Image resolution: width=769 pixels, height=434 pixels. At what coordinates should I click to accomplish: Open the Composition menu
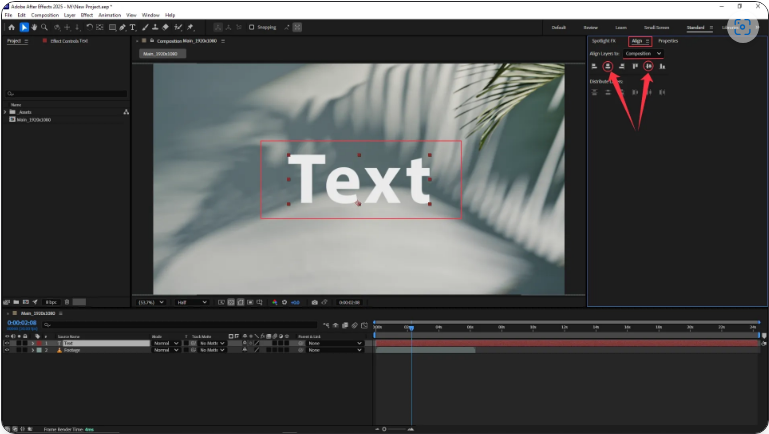pyautogui.click(x=45, y=15)
